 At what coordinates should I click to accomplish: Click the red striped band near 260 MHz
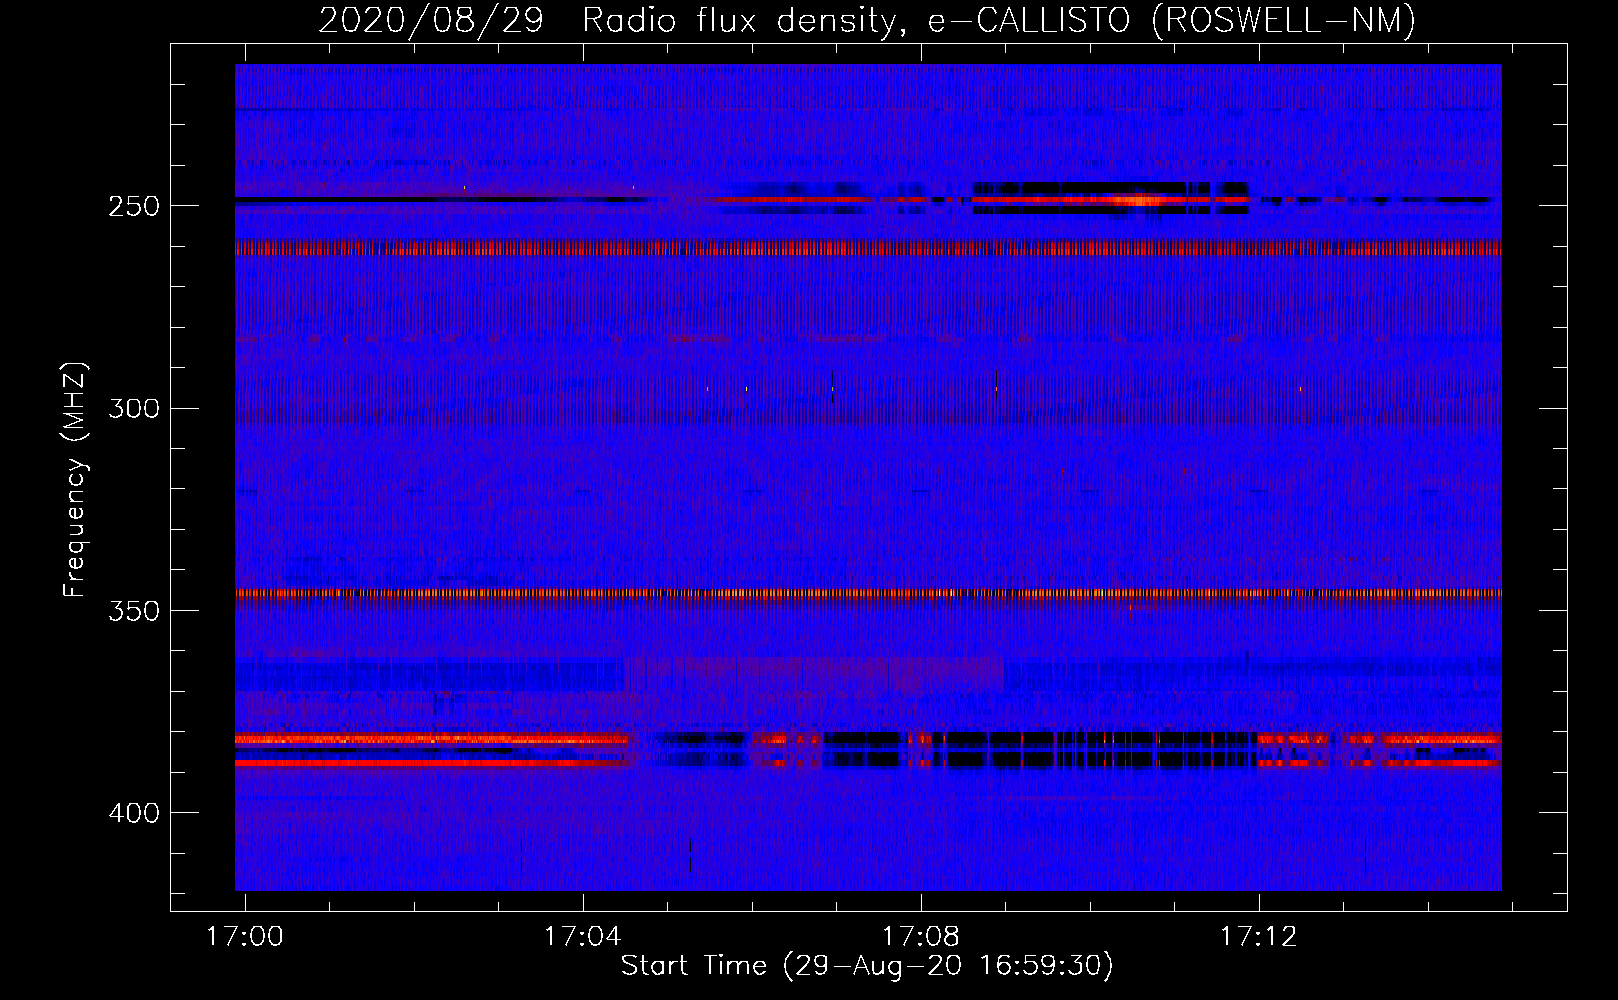tap(868, 248)
